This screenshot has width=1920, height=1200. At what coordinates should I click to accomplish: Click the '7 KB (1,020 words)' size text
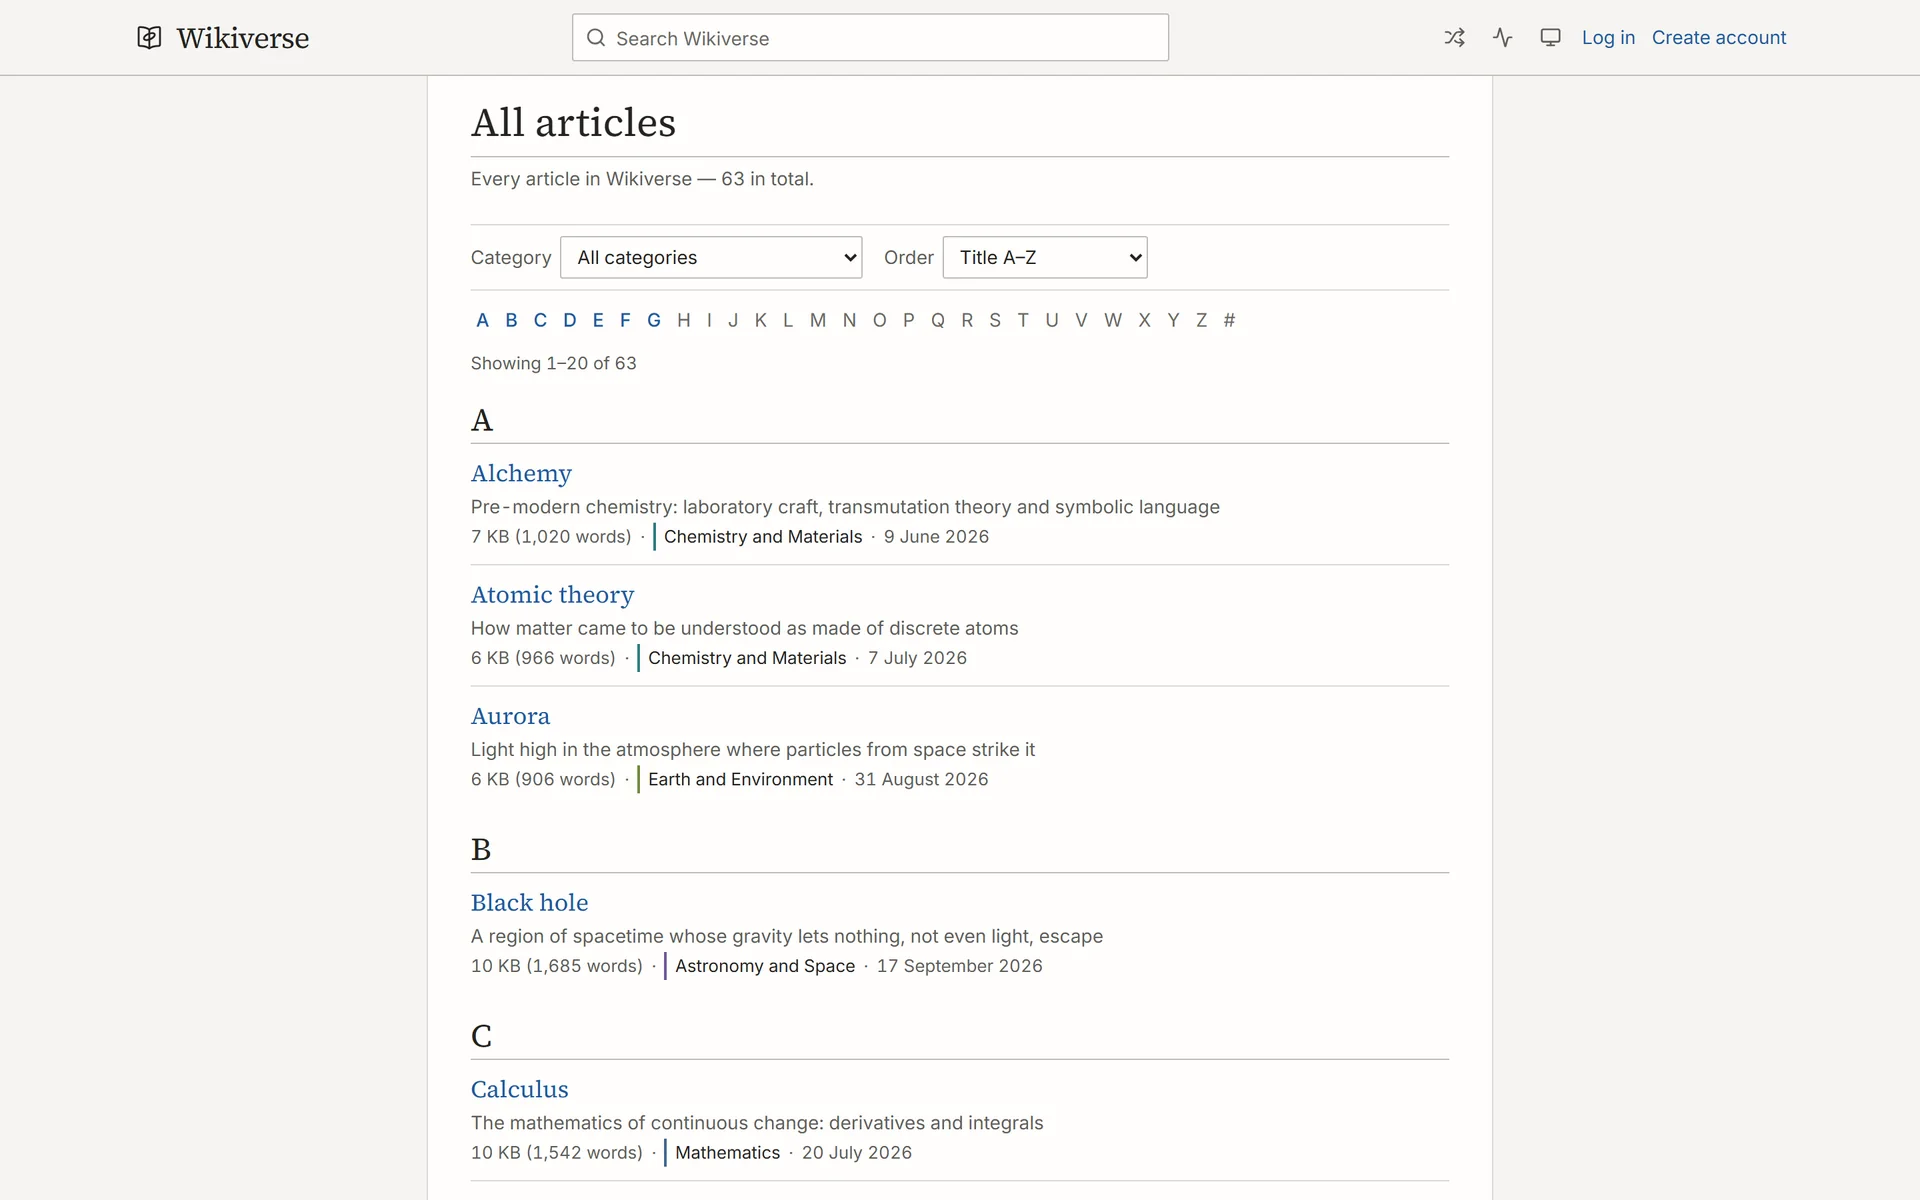click(x=551, y=537)
